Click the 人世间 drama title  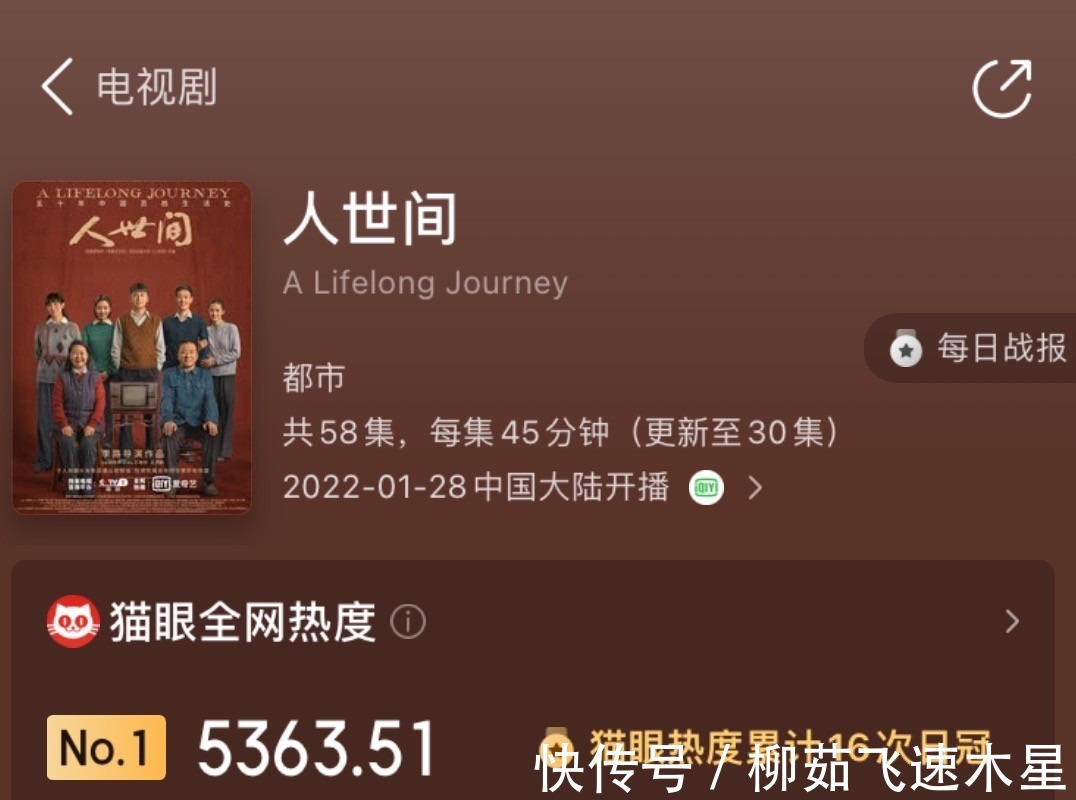pyautogui.click(x=371, y=218)
